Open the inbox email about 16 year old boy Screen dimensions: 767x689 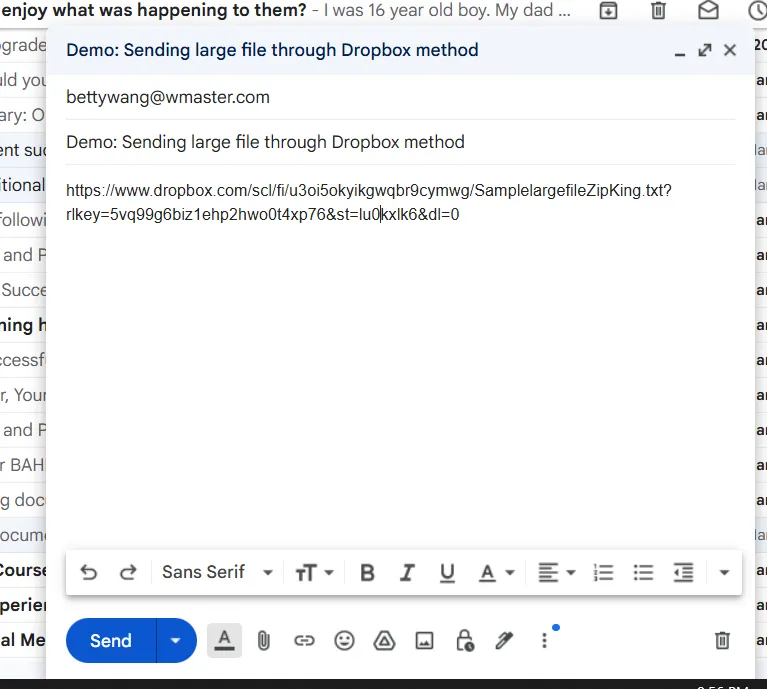286,10
